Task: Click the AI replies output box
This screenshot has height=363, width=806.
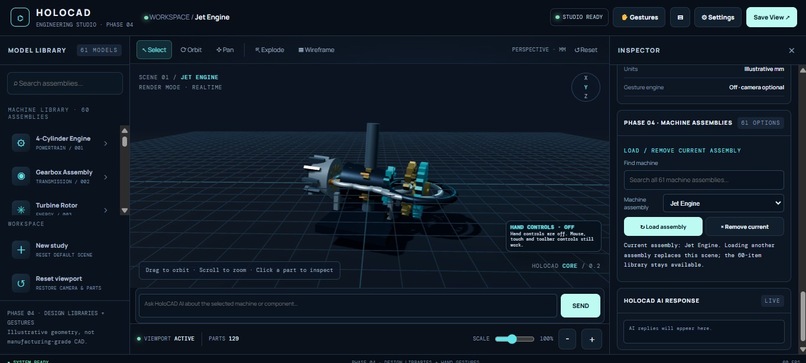Action: point(704,332)
